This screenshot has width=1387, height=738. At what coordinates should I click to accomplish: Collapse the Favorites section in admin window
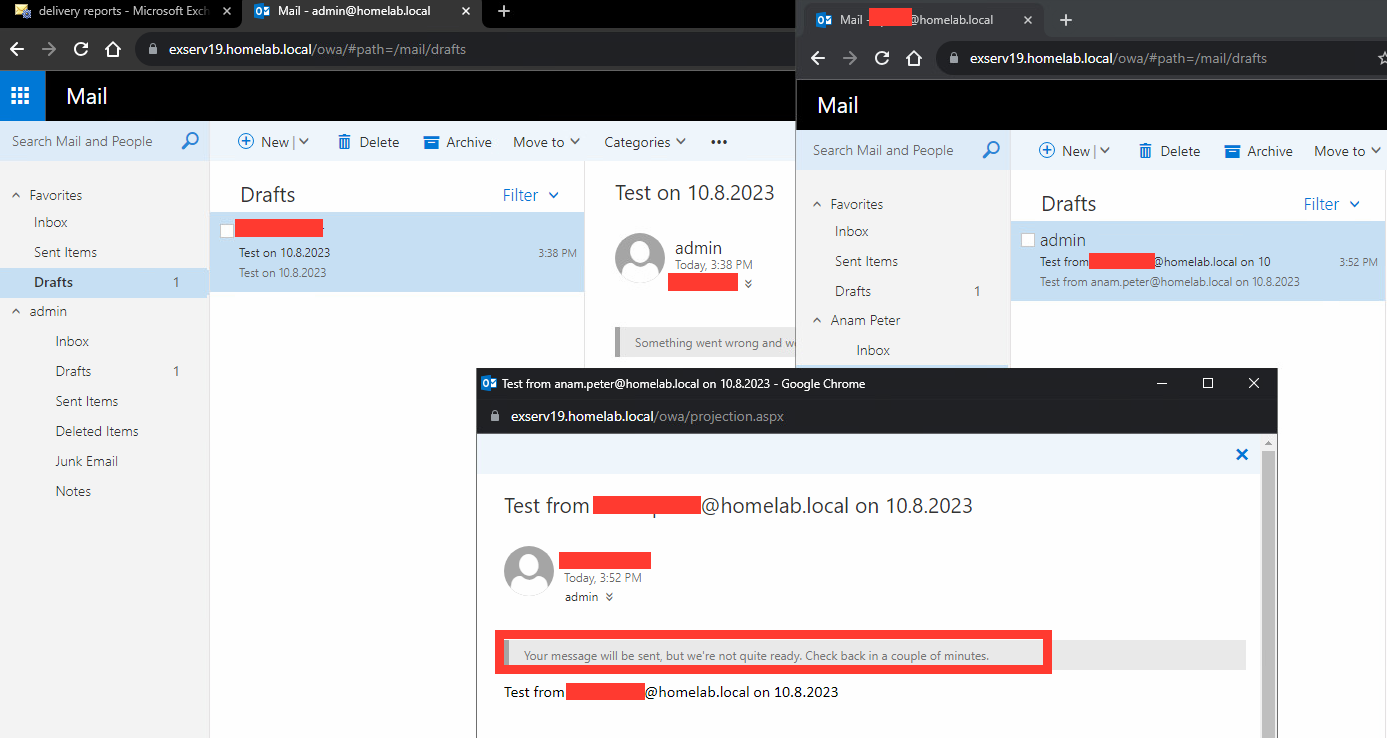[x=16, y=195]
